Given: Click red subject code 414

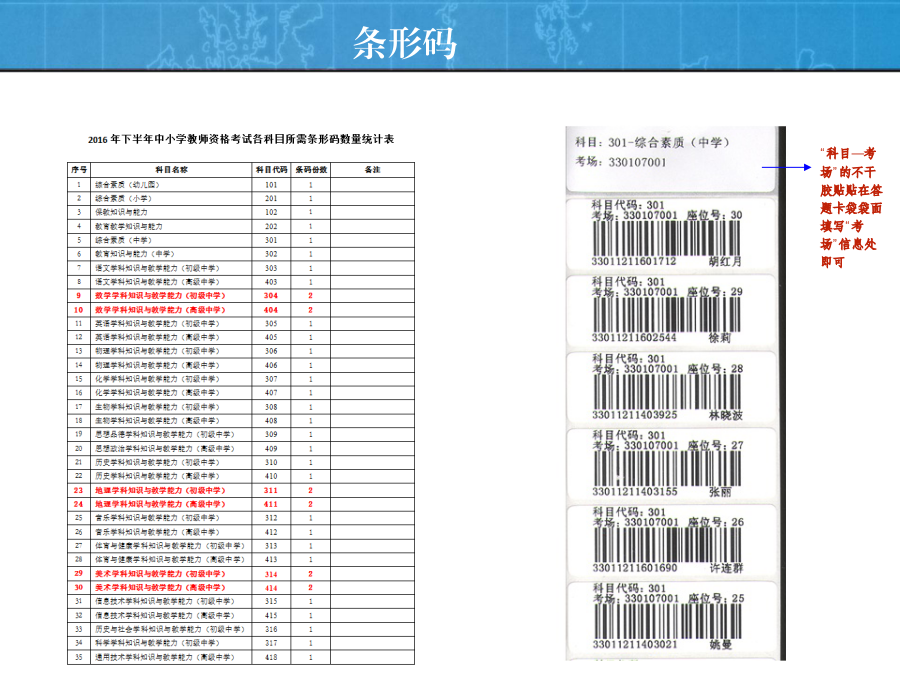Looking at the screenshot, I should tap(271, 588).
